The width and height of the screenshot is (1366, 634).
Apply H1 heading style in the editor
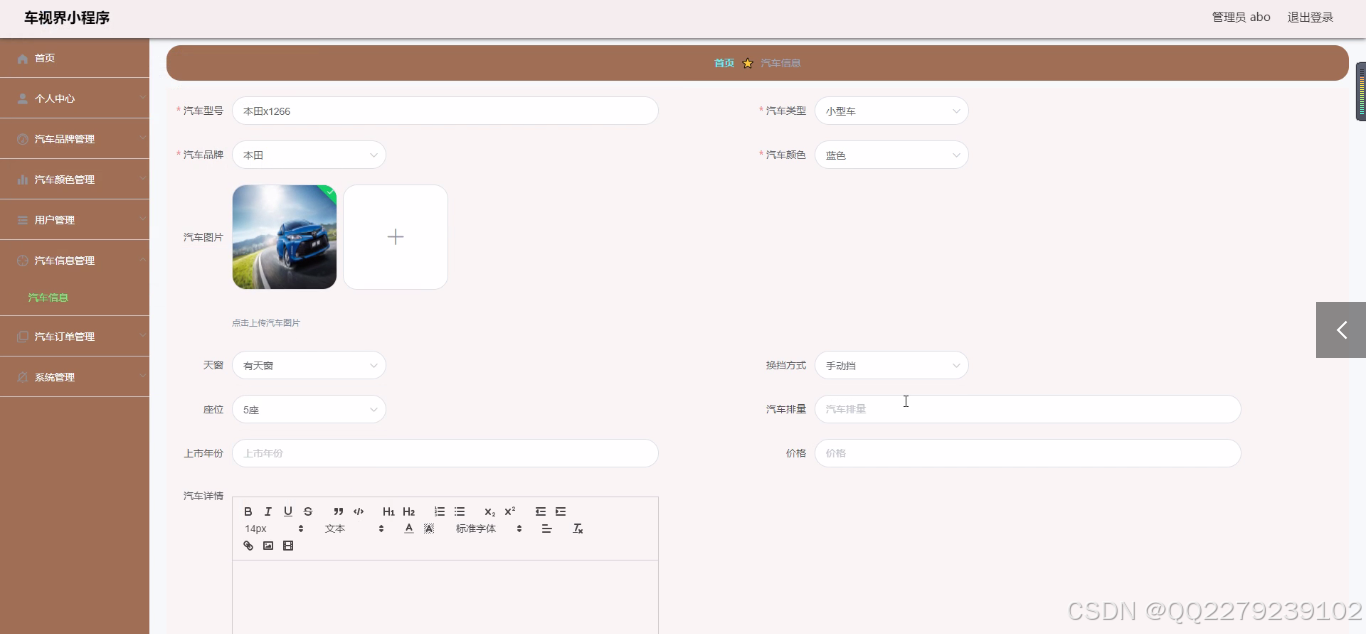388,511
